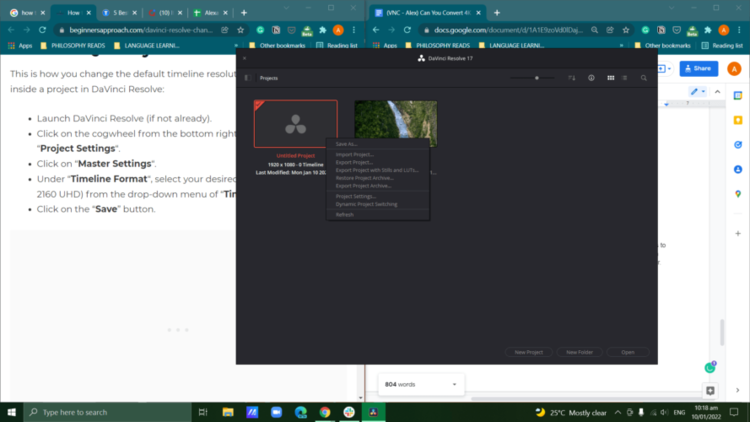Open Microsoft Edge from the taskbar
This screenshot has width=750, height=422.
point(300,412)
